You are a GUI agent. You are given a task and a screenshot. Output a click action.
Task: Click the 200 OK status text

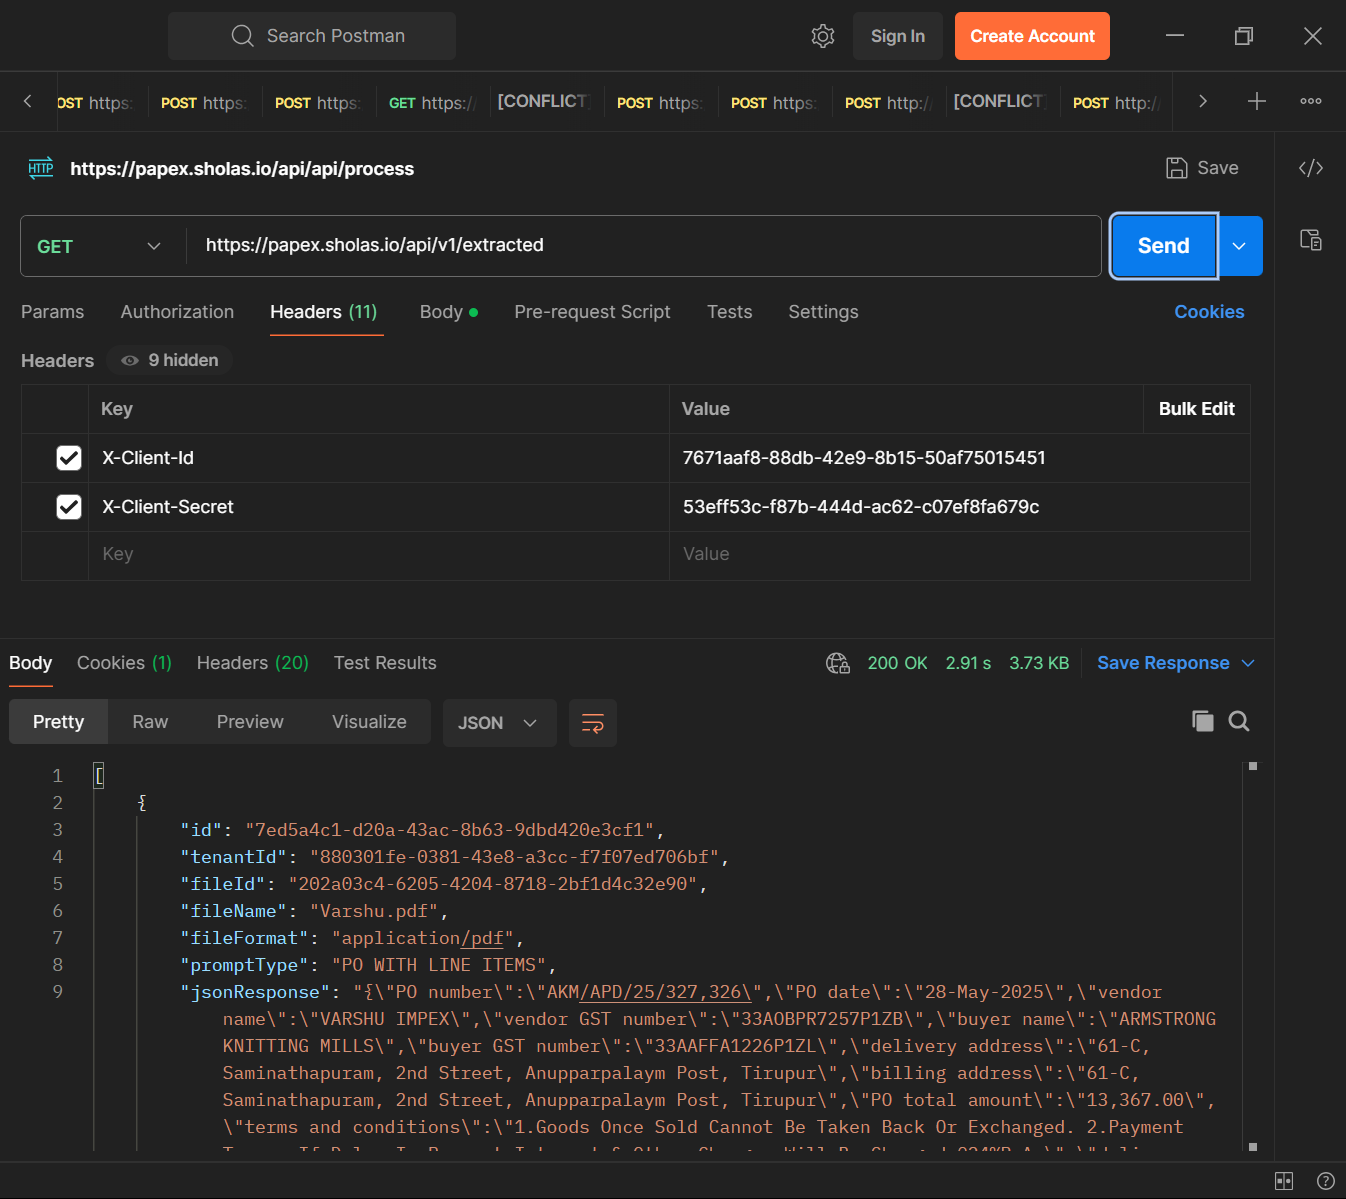click(x=897, y=663)
